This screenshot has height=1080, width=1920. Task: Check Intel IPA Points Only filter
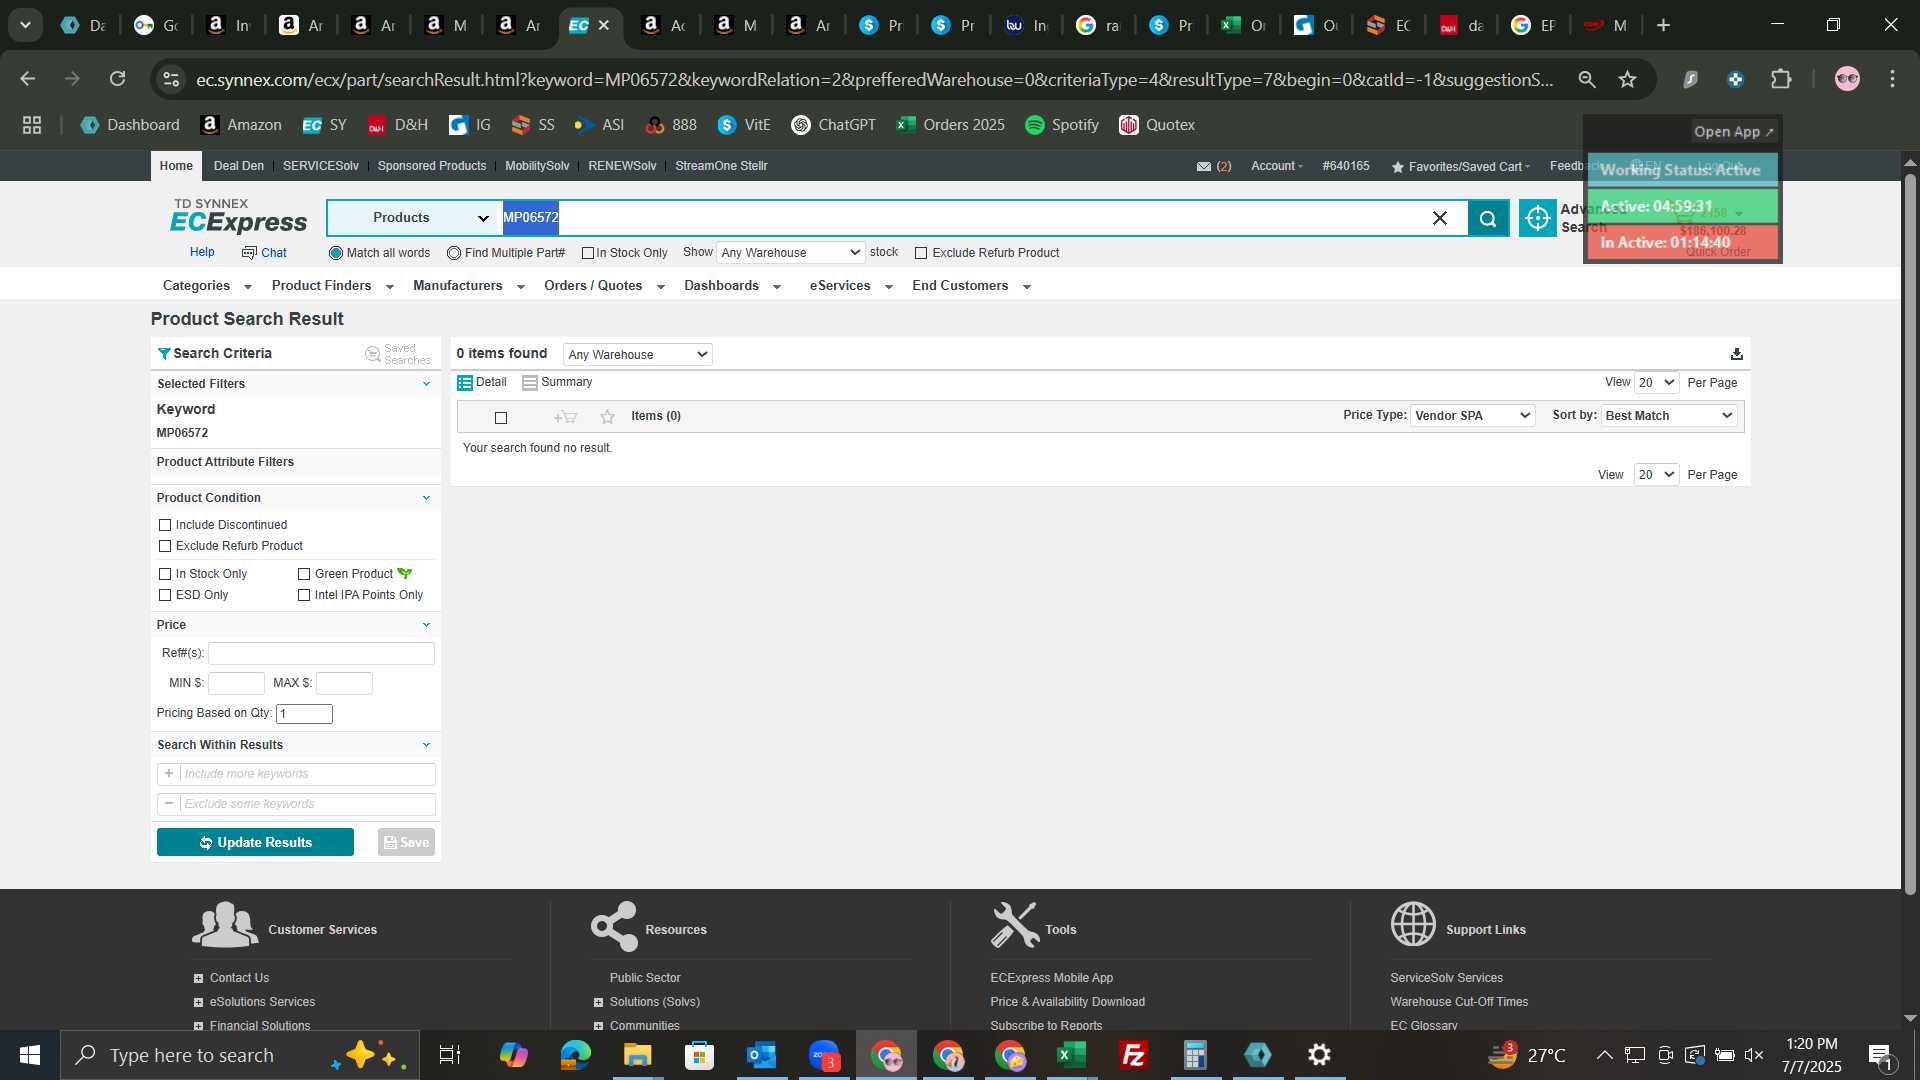click(304, 595)
